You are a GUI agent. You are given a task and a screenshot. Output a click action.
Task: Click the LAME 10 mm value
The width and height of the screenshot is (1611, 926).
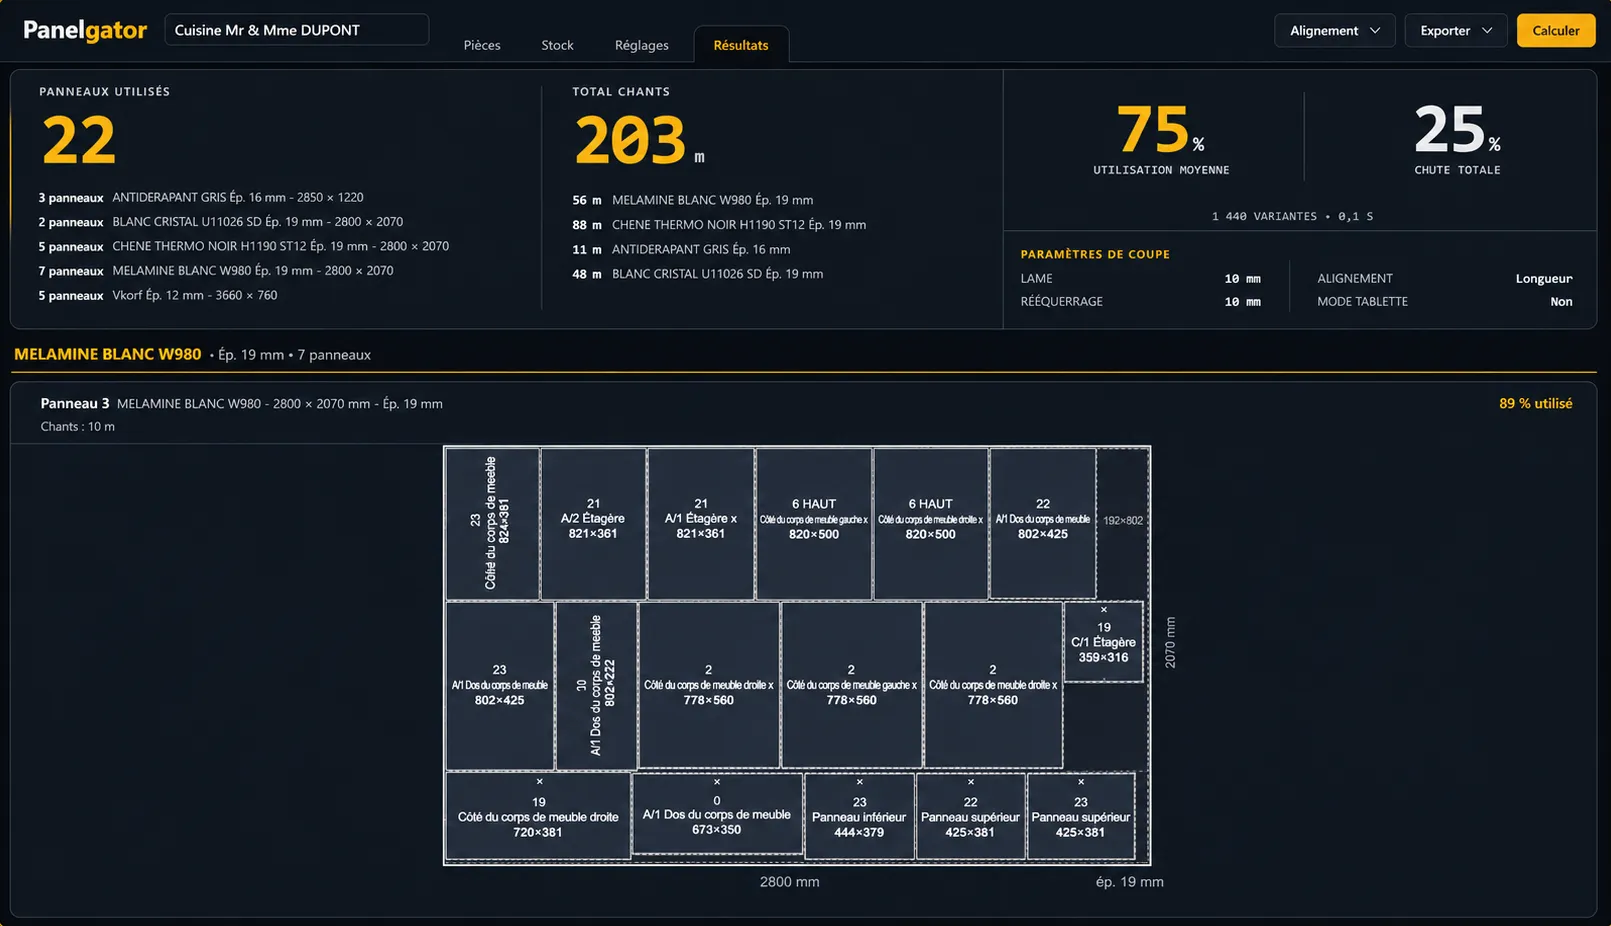pyautogui.click(x=1242, y=279)
